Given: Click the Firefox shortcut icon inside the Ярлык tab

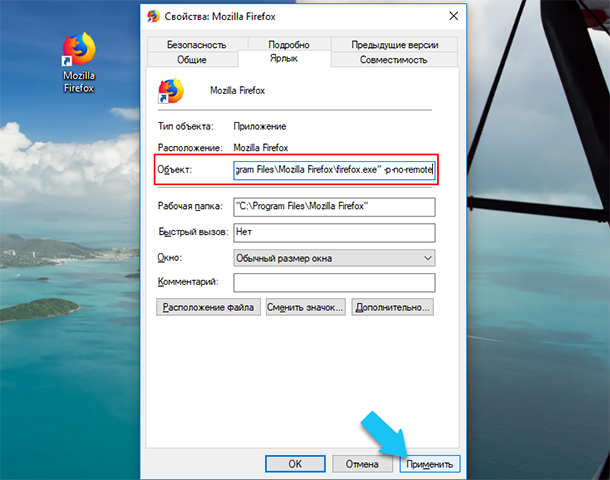Looking at the screenshot, I should 170,91.
